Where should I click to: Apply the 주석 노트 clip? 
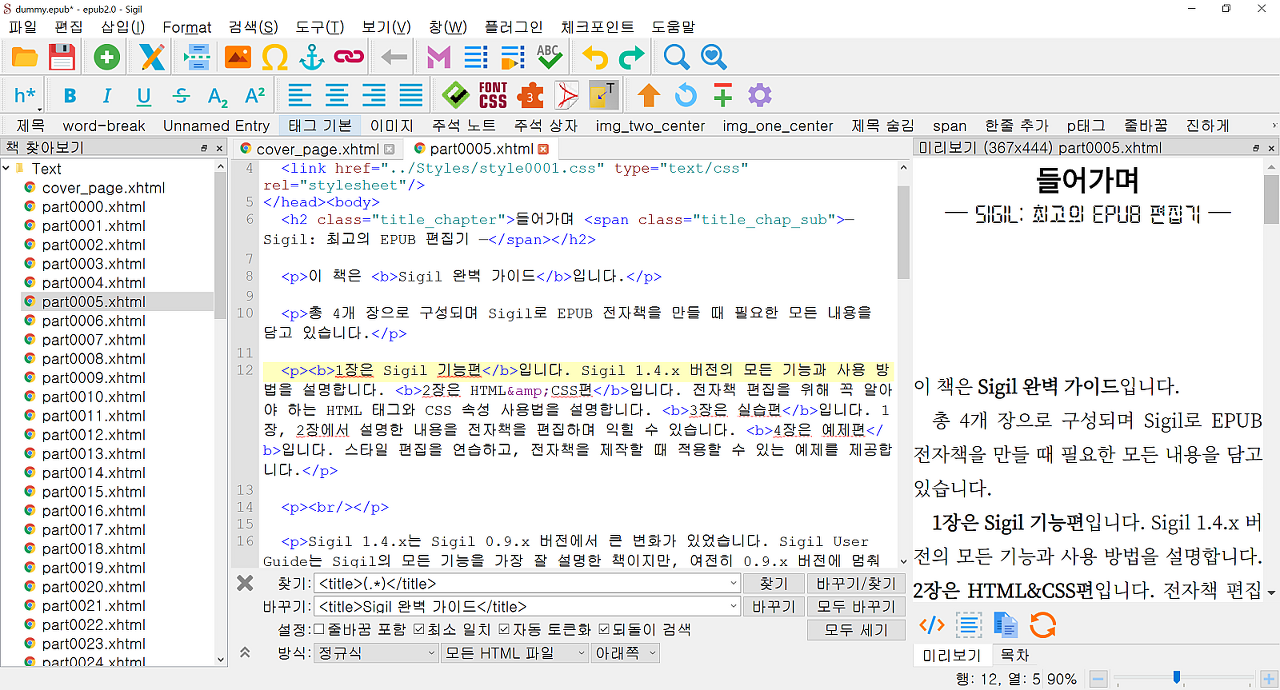(x=463, y=126)
